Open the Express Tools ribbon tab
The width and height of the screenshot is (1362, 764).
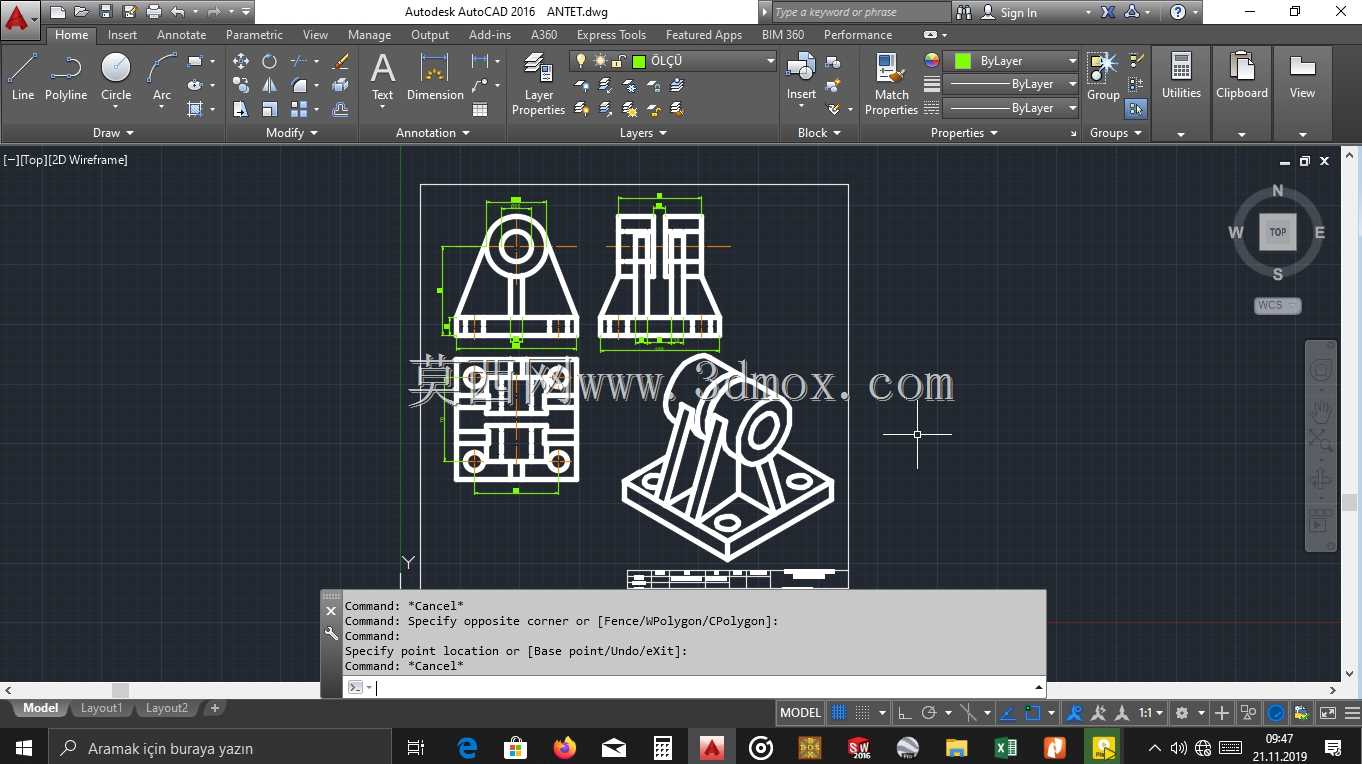pos(611,35)
